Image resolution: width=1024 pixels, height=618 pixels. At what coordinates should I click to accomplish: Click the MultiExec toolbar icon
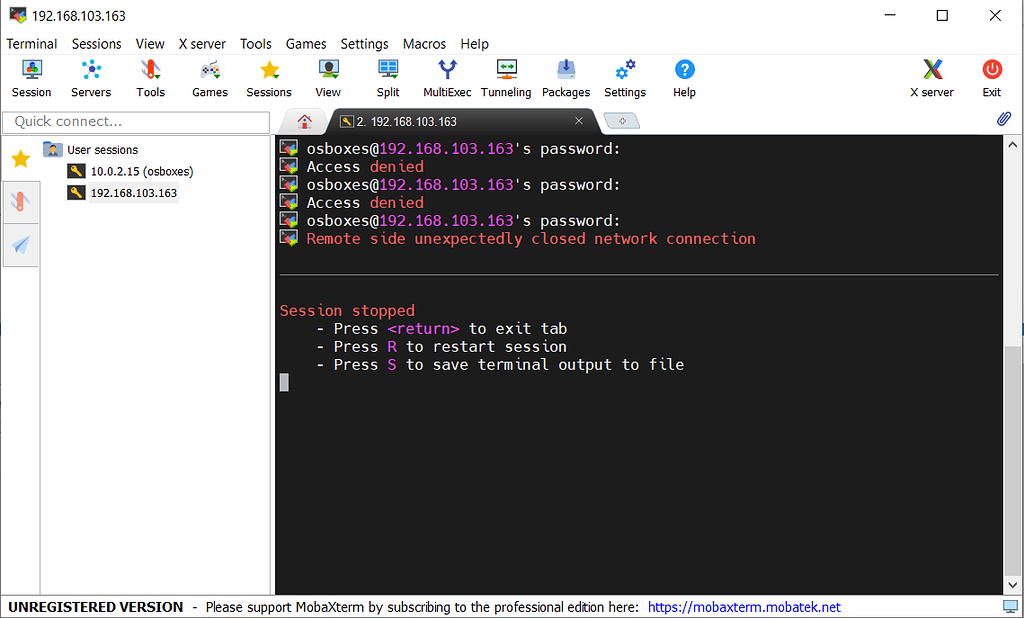pyautogui.click(x=447, y=78)
